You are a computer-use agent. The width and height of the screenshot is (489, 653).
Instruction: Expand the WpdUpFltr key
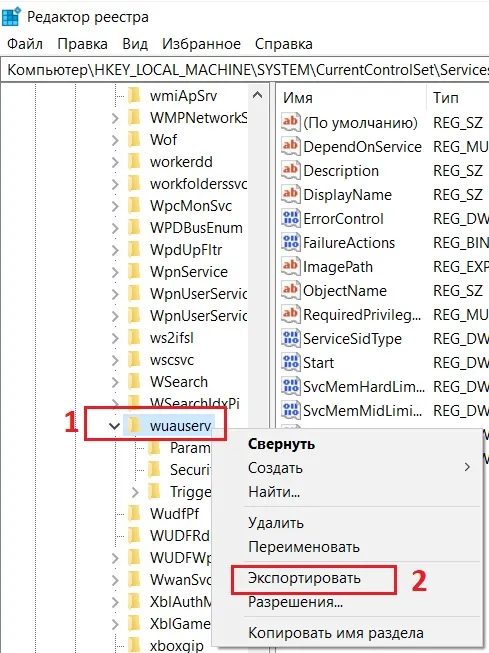(x=115, y=250)
